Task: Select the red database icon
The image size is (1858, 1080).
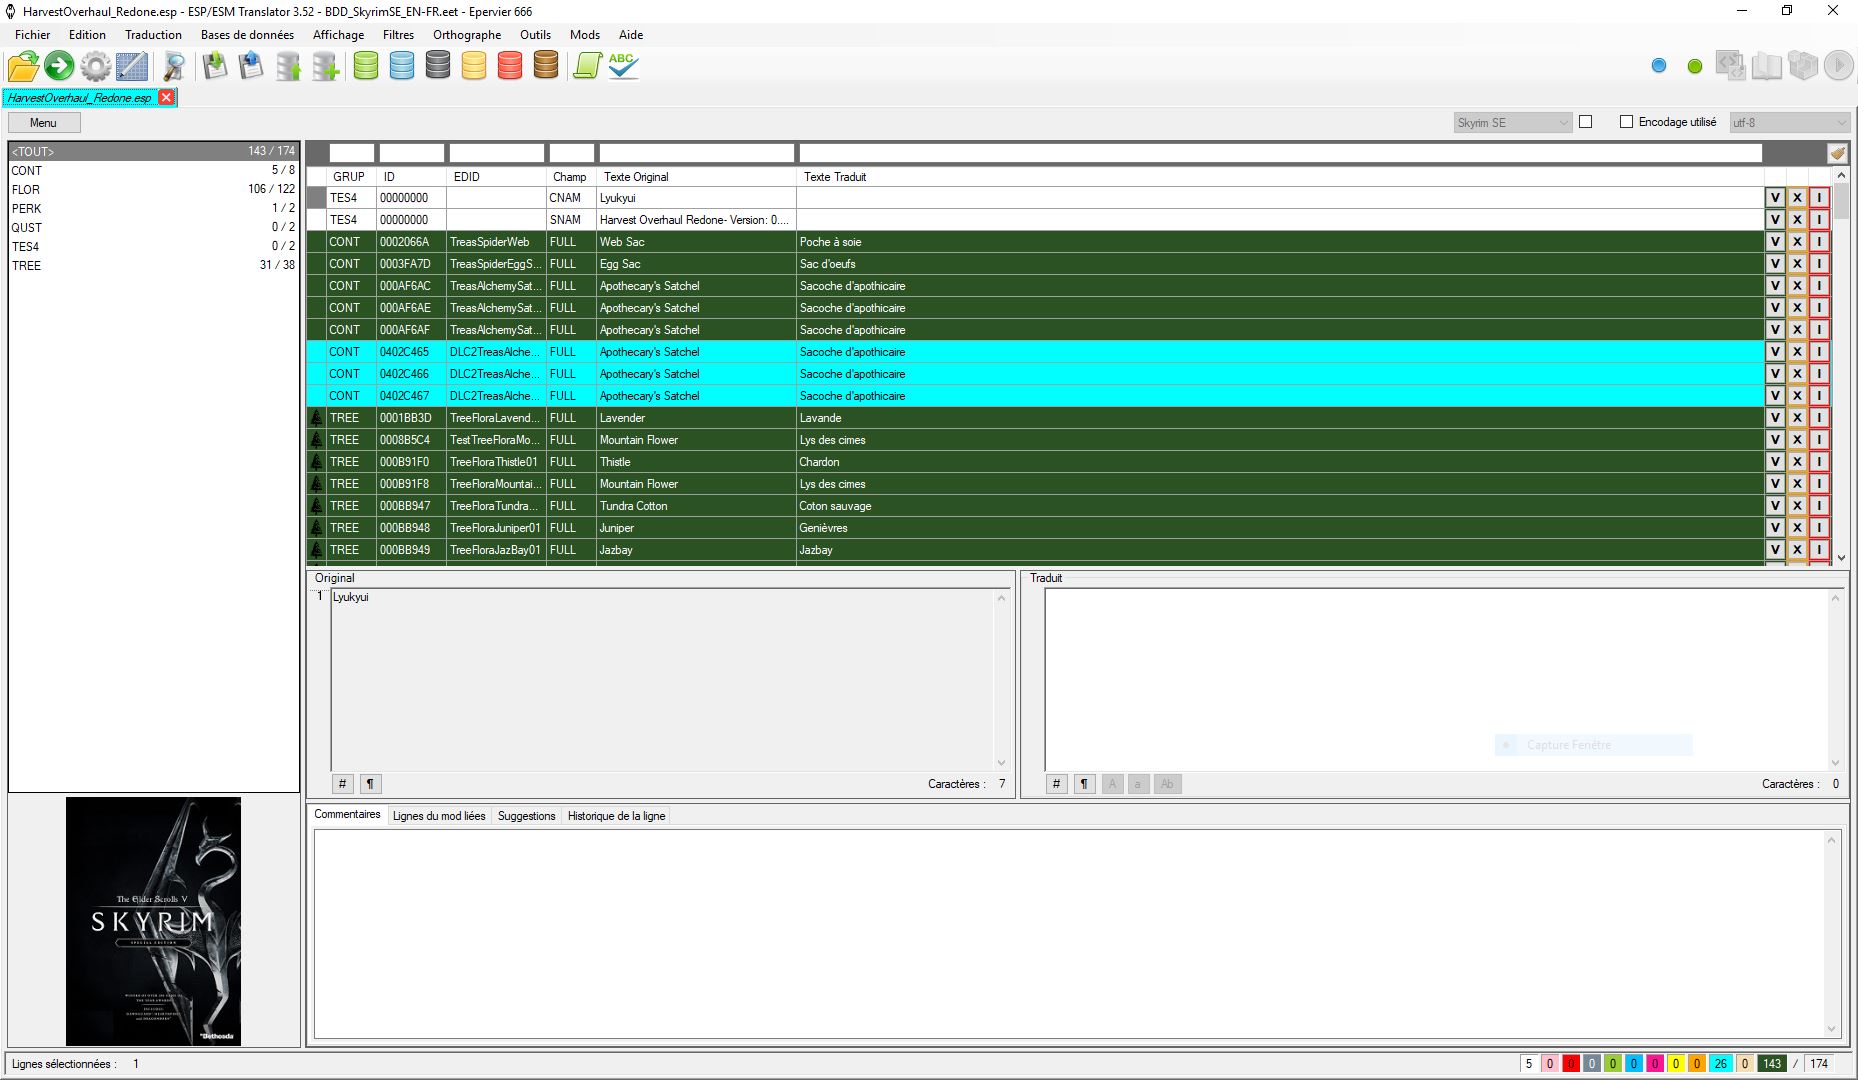Action: [510, 67]
